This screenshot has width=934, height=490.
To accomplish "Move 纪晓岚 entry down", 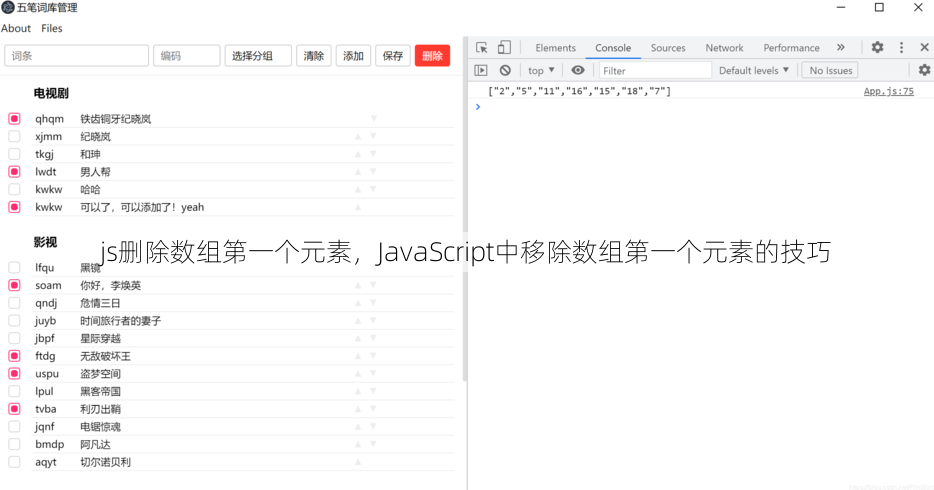I will 373,136.
